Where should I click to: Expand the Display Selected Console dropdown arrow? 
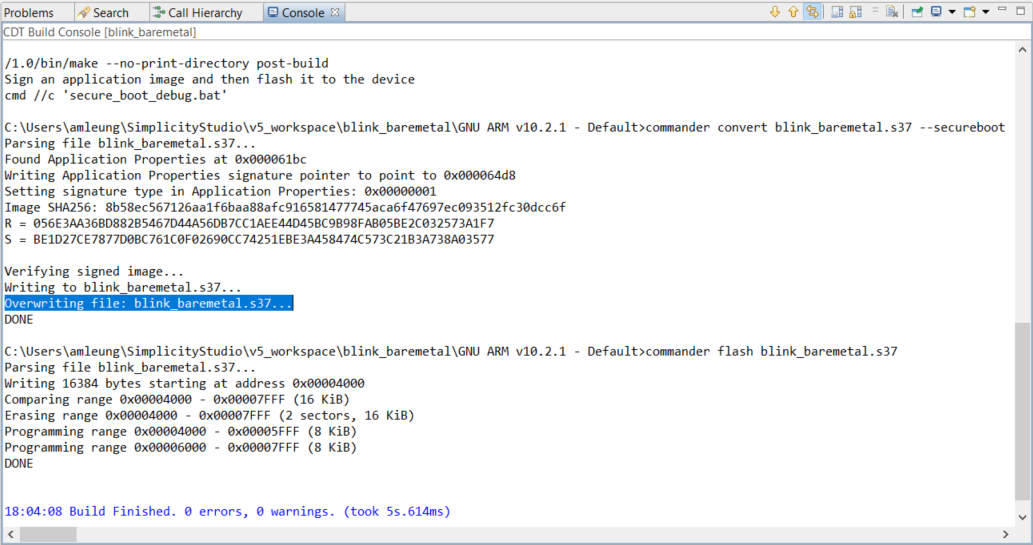(951, 12)
